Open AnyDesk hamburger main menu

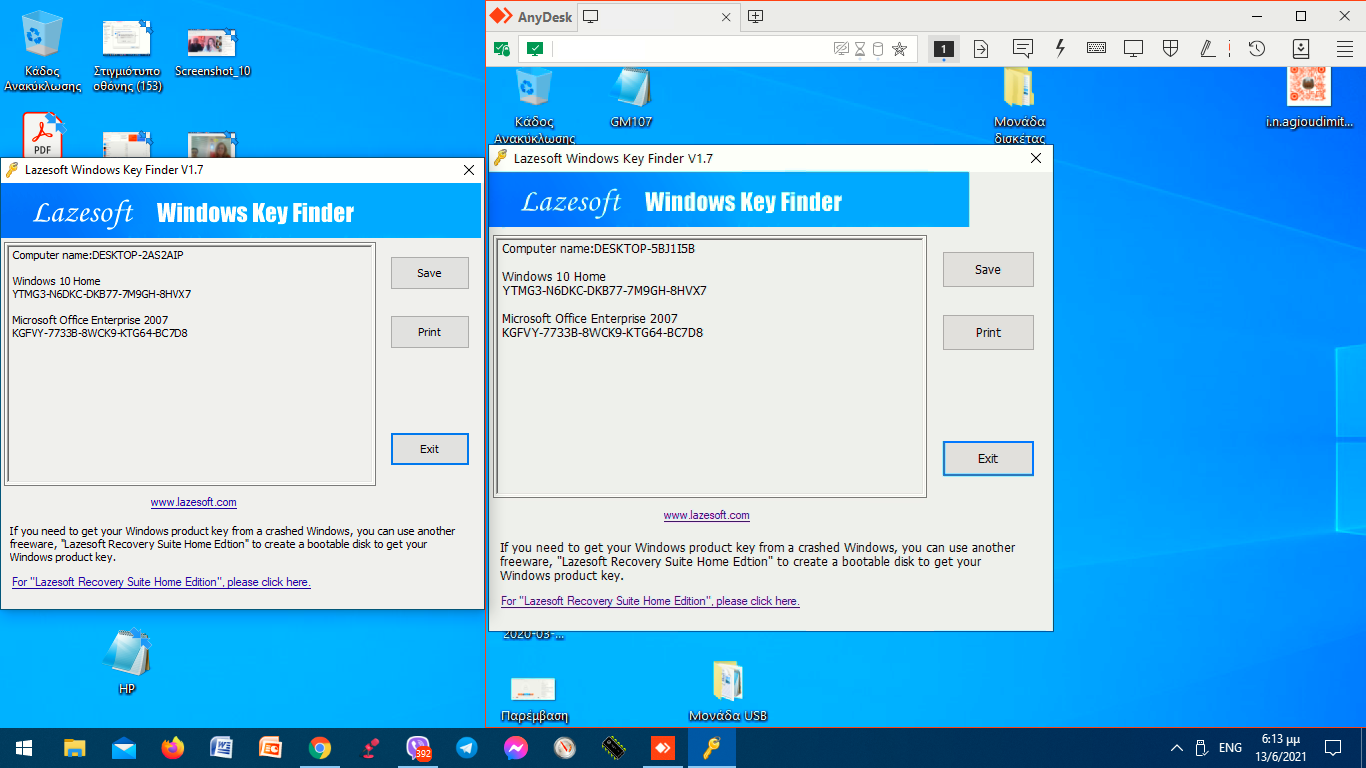click(1345, 48)
